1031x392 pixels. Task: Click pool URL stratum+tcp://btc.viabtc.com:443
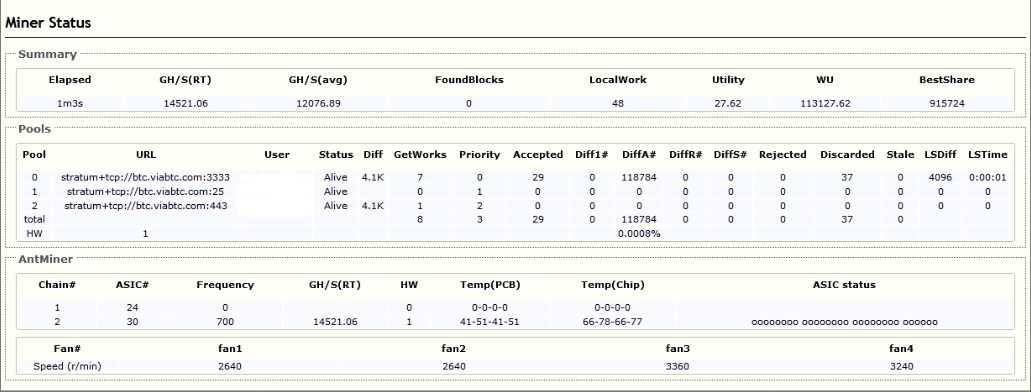(145, 206)
